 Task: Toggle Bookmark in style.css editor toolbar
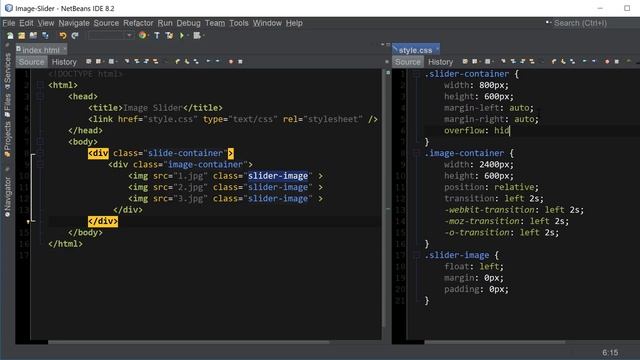pos(573,61)
